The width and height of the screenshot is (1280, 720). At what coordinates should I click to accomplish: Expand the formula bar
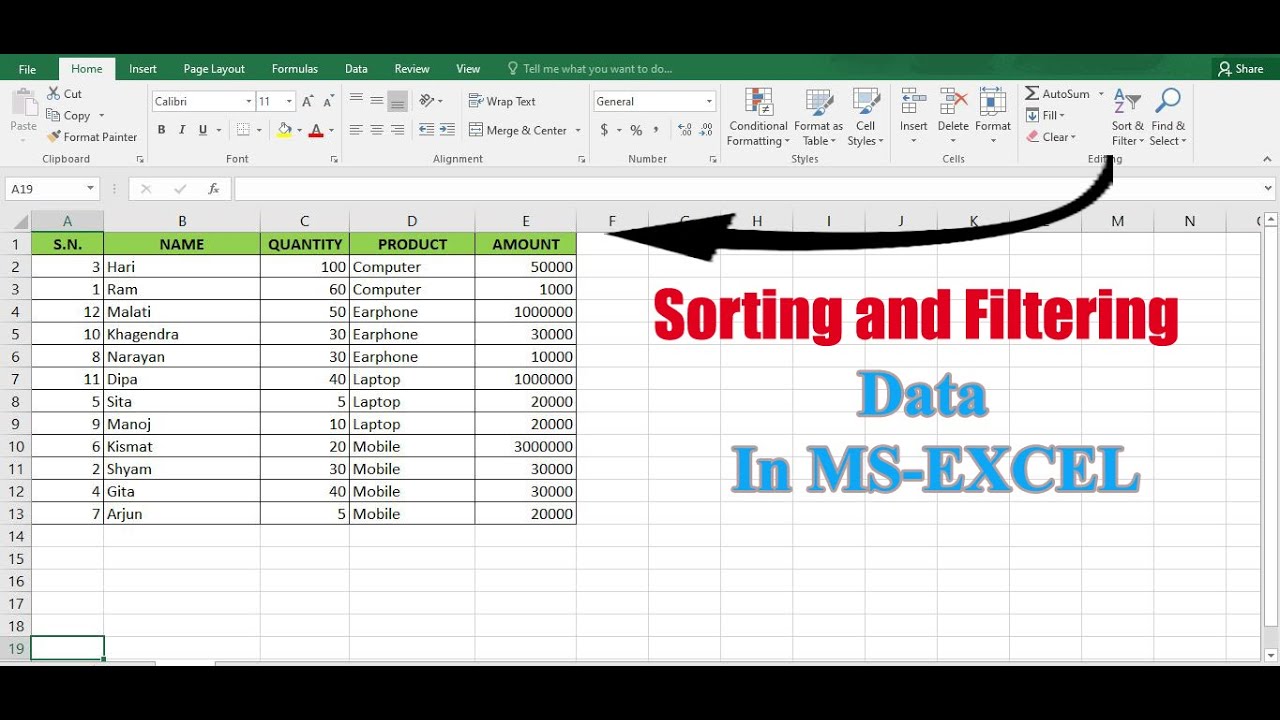(x=1269, y=189)
